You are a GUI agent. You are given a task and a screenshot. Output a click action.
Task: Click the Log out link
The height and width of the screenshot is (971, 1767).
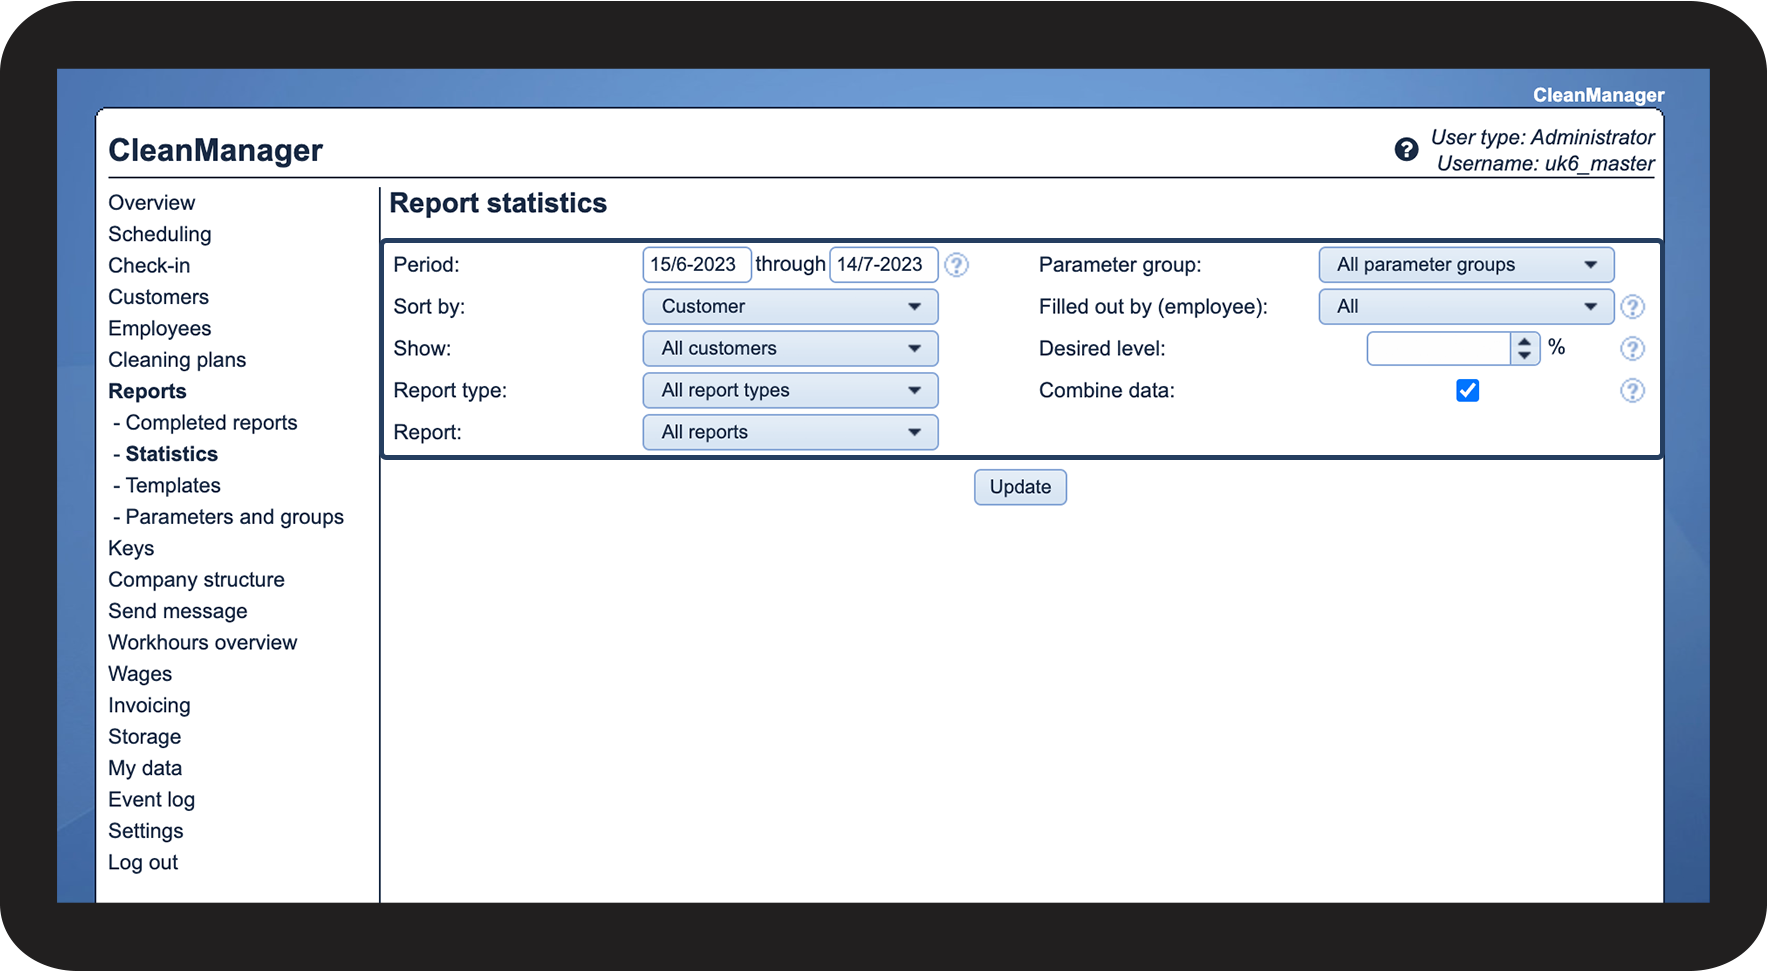(143, 863)
